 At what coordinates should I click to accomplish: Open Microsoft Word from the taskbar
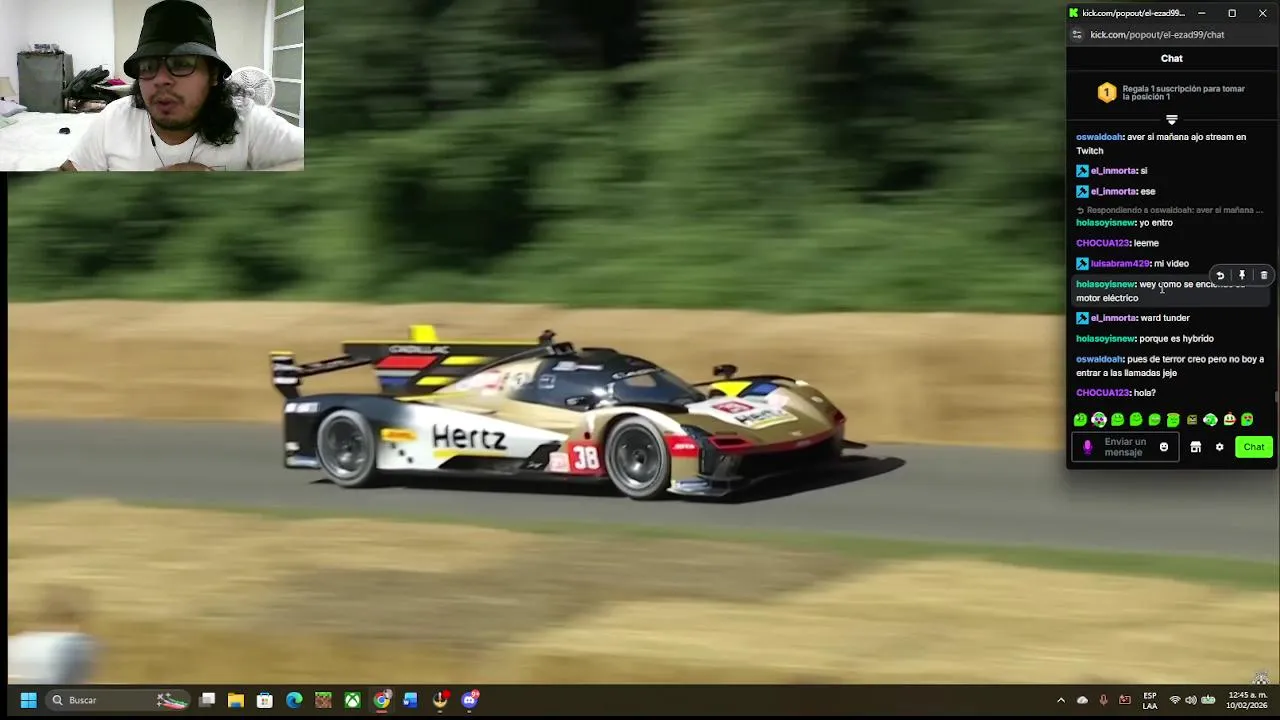coord(410,700)
